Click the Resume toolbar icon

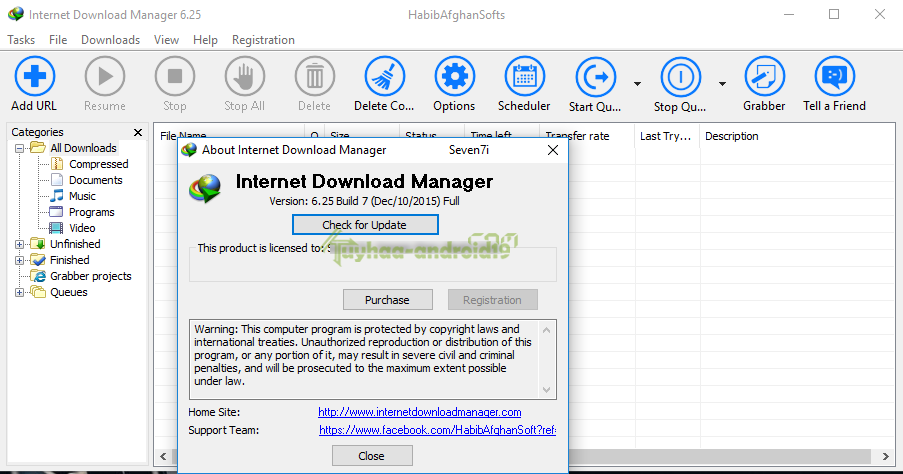click(x=104, y=75)
